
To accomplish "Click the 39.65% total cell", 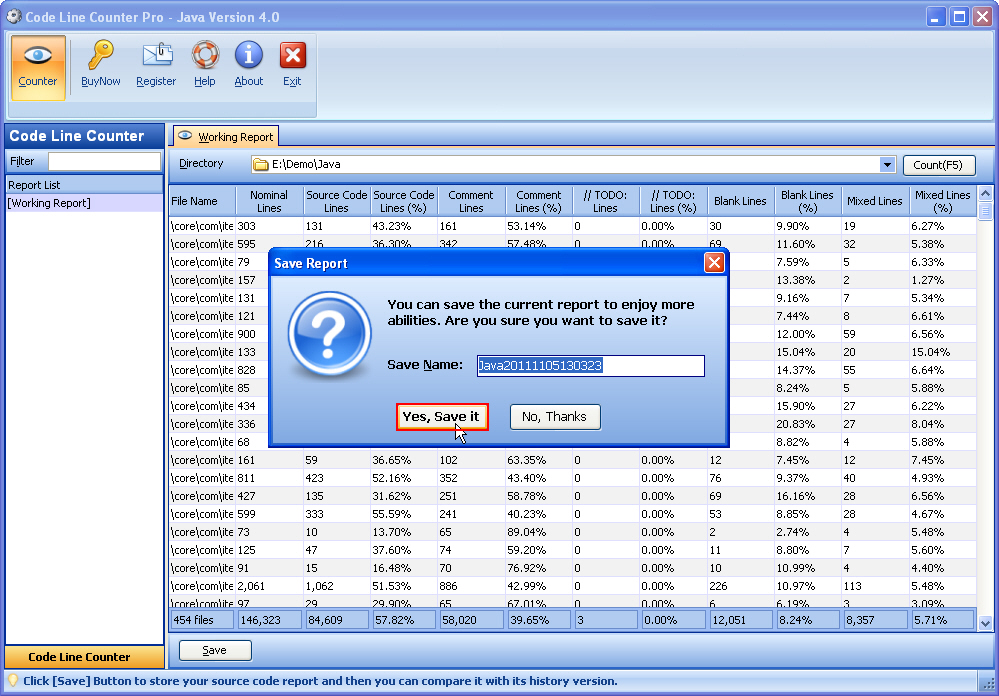I will pos(539,620).
